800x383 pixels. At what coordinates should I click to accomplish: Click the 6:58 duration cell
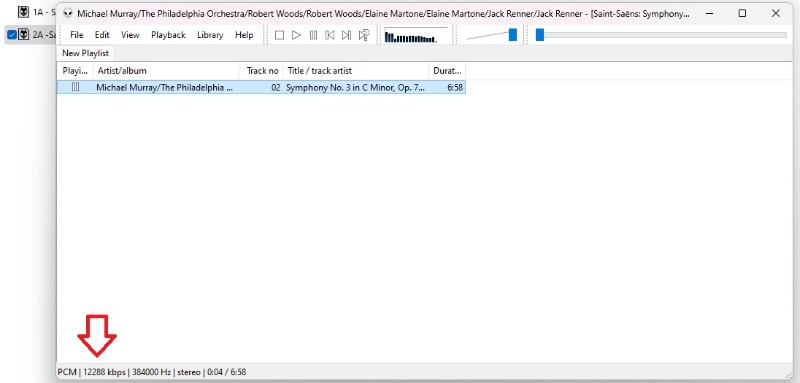pos(455,88)
